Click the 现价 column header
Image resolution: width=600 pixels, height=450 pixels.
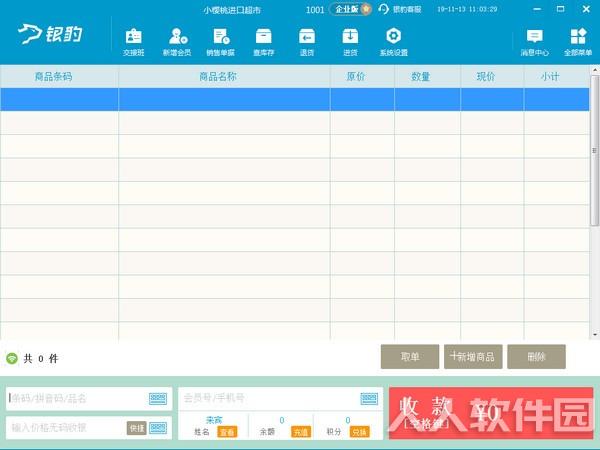coord(492,77)
